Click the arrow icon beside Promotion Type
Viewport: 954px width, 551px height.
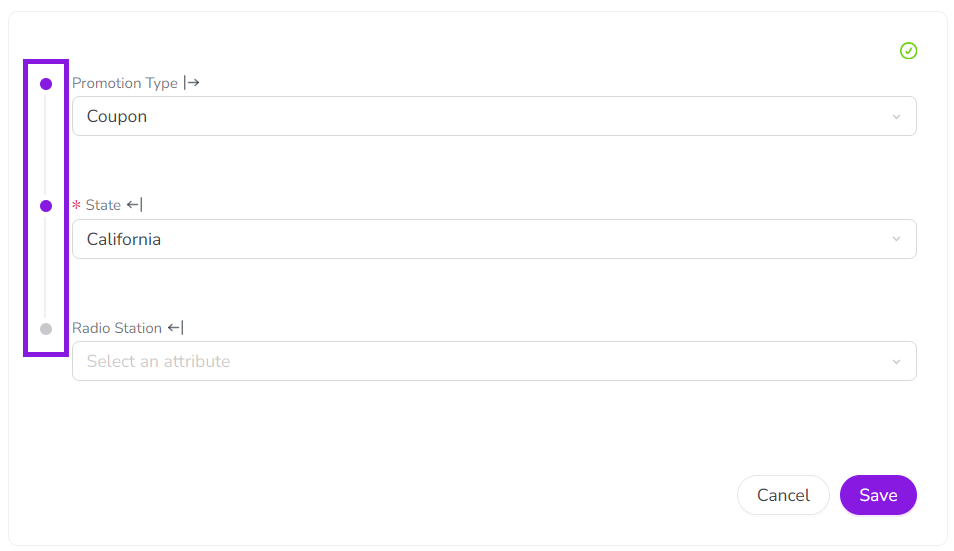click(x=191, y=83)
